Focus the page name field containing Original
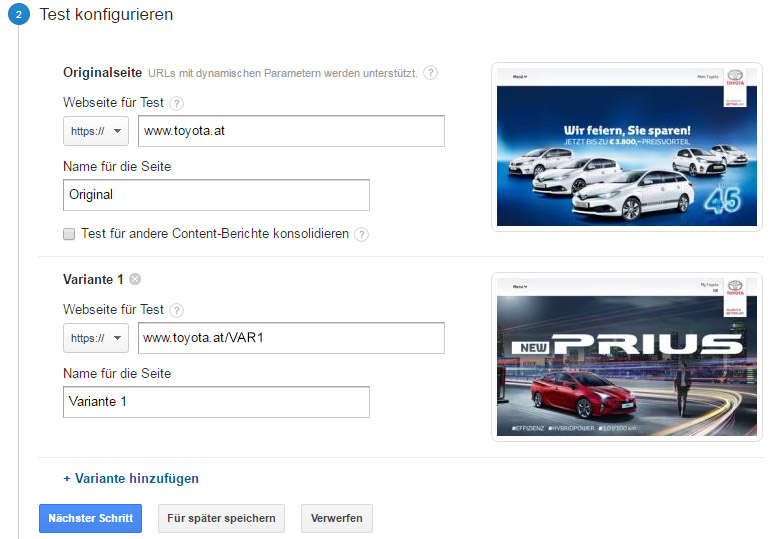778x539 pixels. click(216, 195)
